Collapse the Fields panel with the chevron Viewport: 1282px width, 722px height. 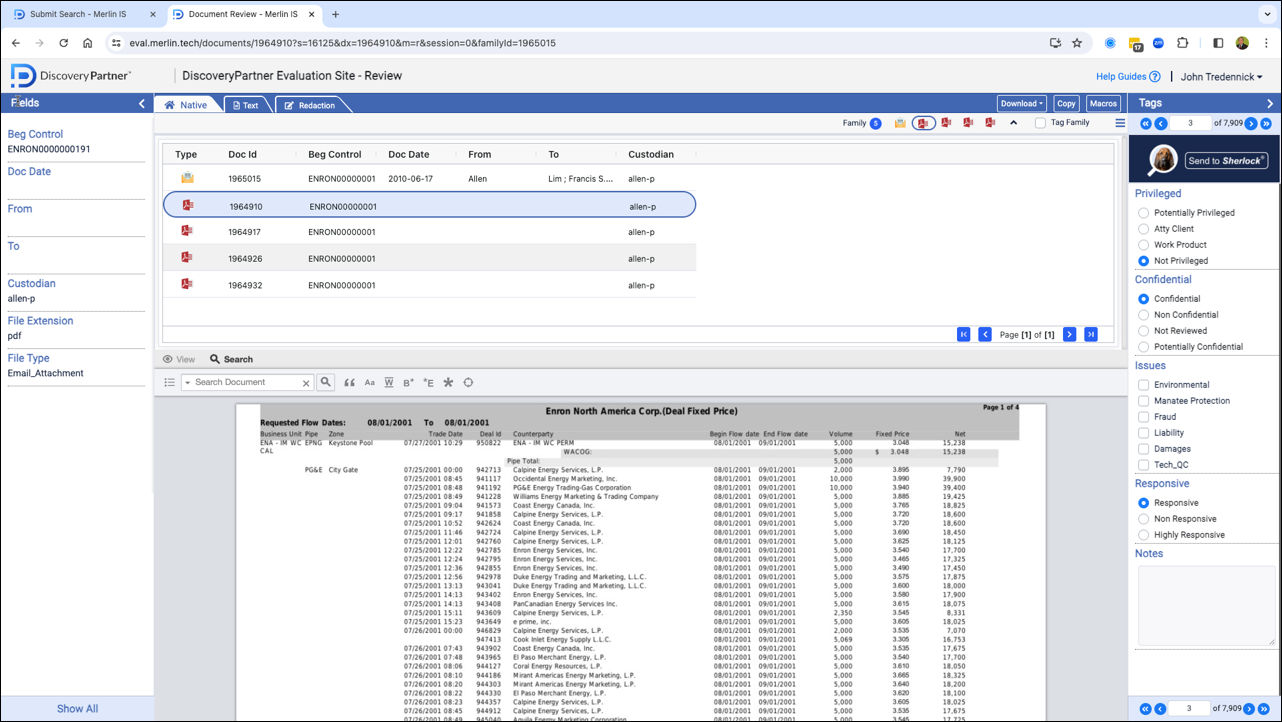(142, 104)
